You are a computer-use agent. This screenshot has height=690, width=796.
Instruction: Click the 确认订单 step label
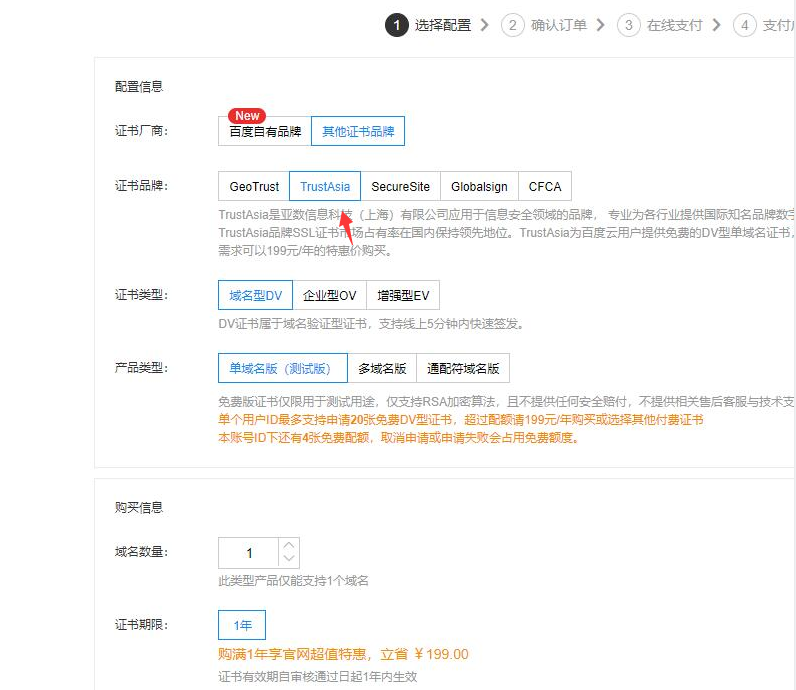558,25
